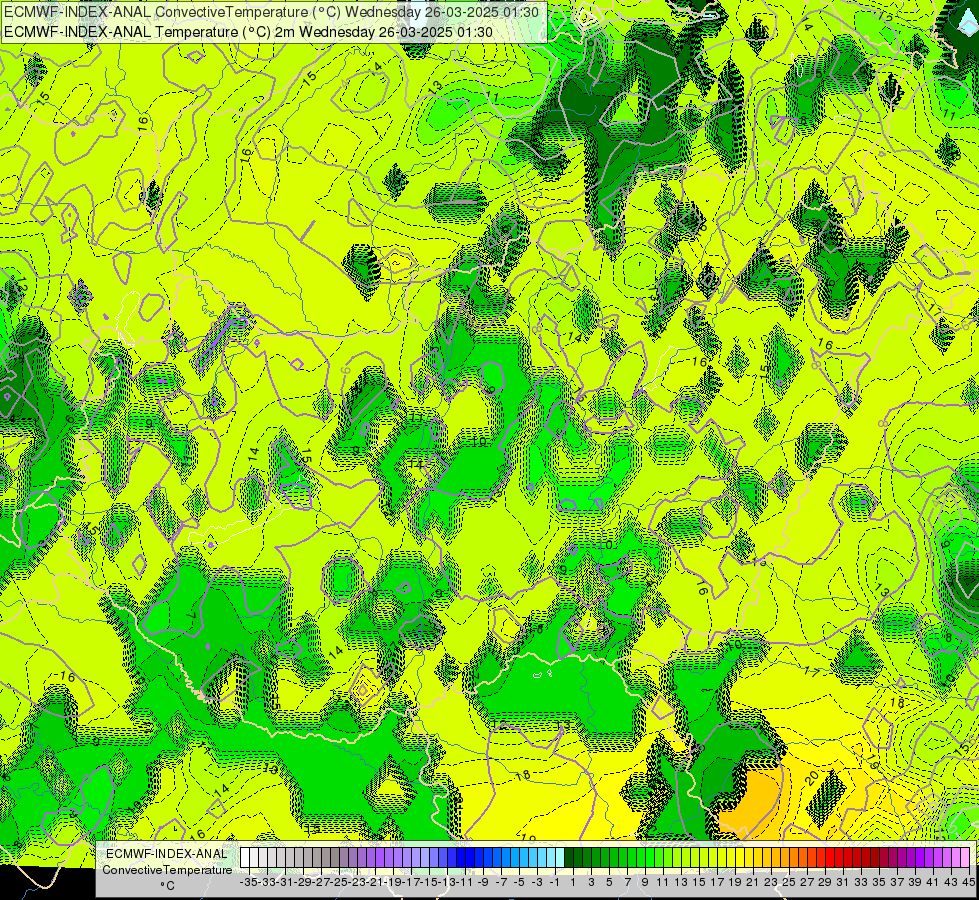This screenshot has height=900, width=979.
Task: Click 'ECMWF-INDEX-ANAL' text in the bottom legend box
Action: (x=167, y=853)
